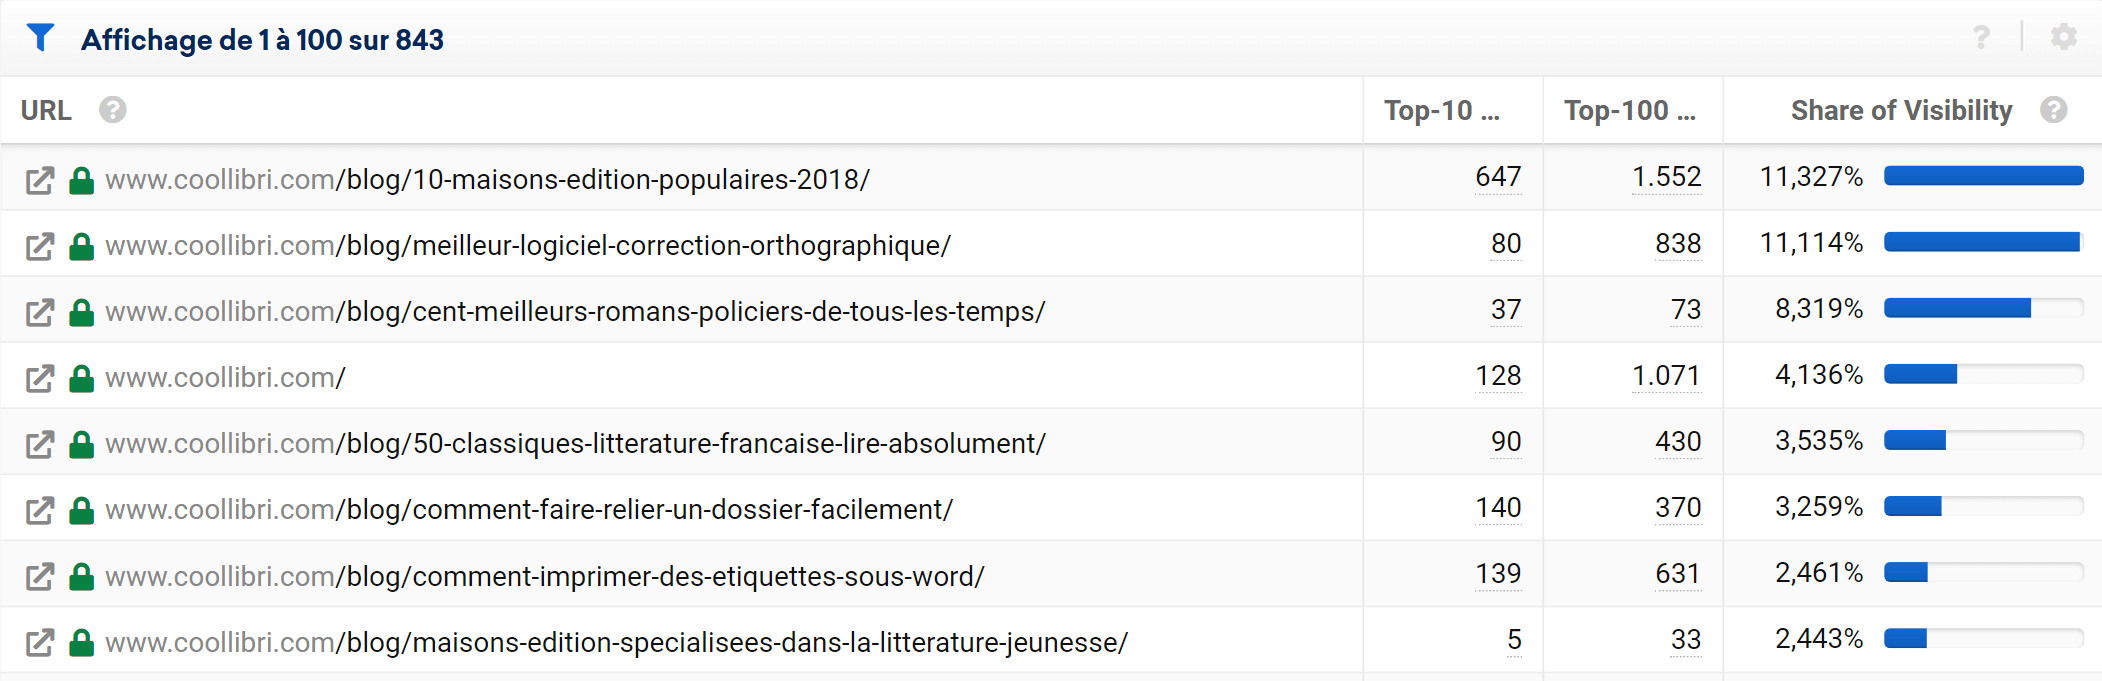Click Top-10 value 647

(x=1497, y=177)
